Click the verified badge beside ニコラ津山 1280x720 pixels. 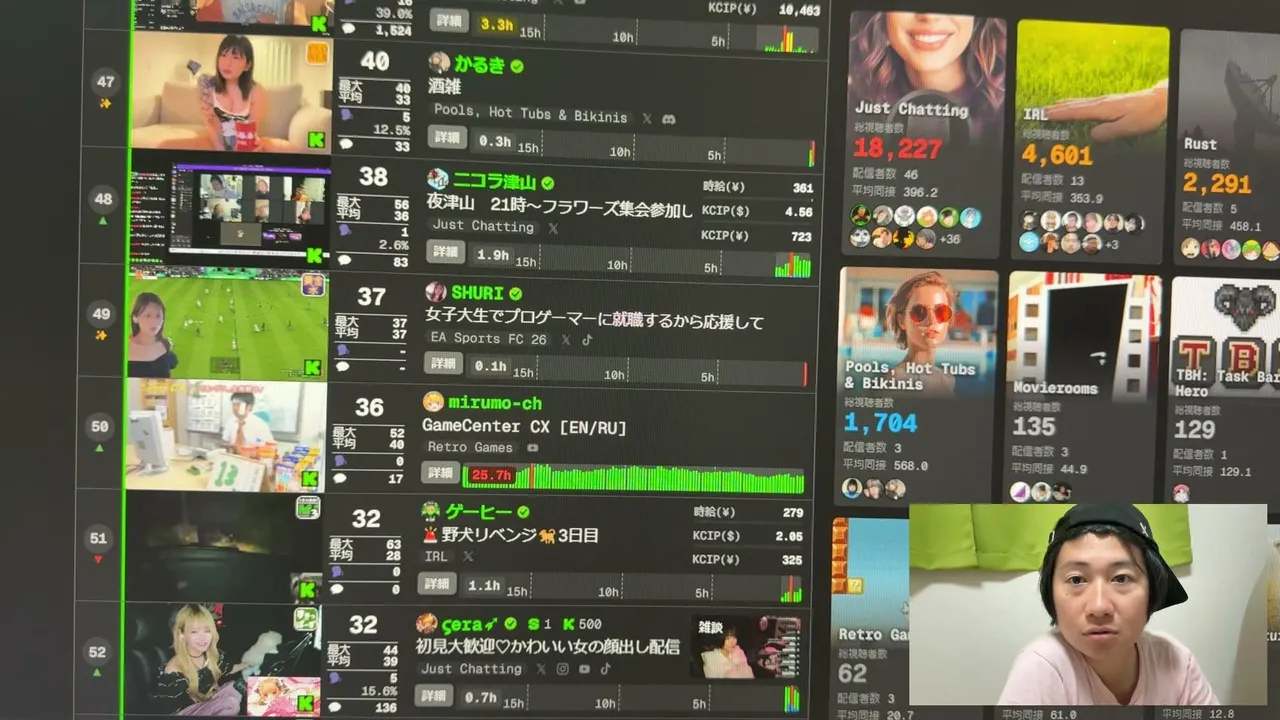[x=548, y=183]
